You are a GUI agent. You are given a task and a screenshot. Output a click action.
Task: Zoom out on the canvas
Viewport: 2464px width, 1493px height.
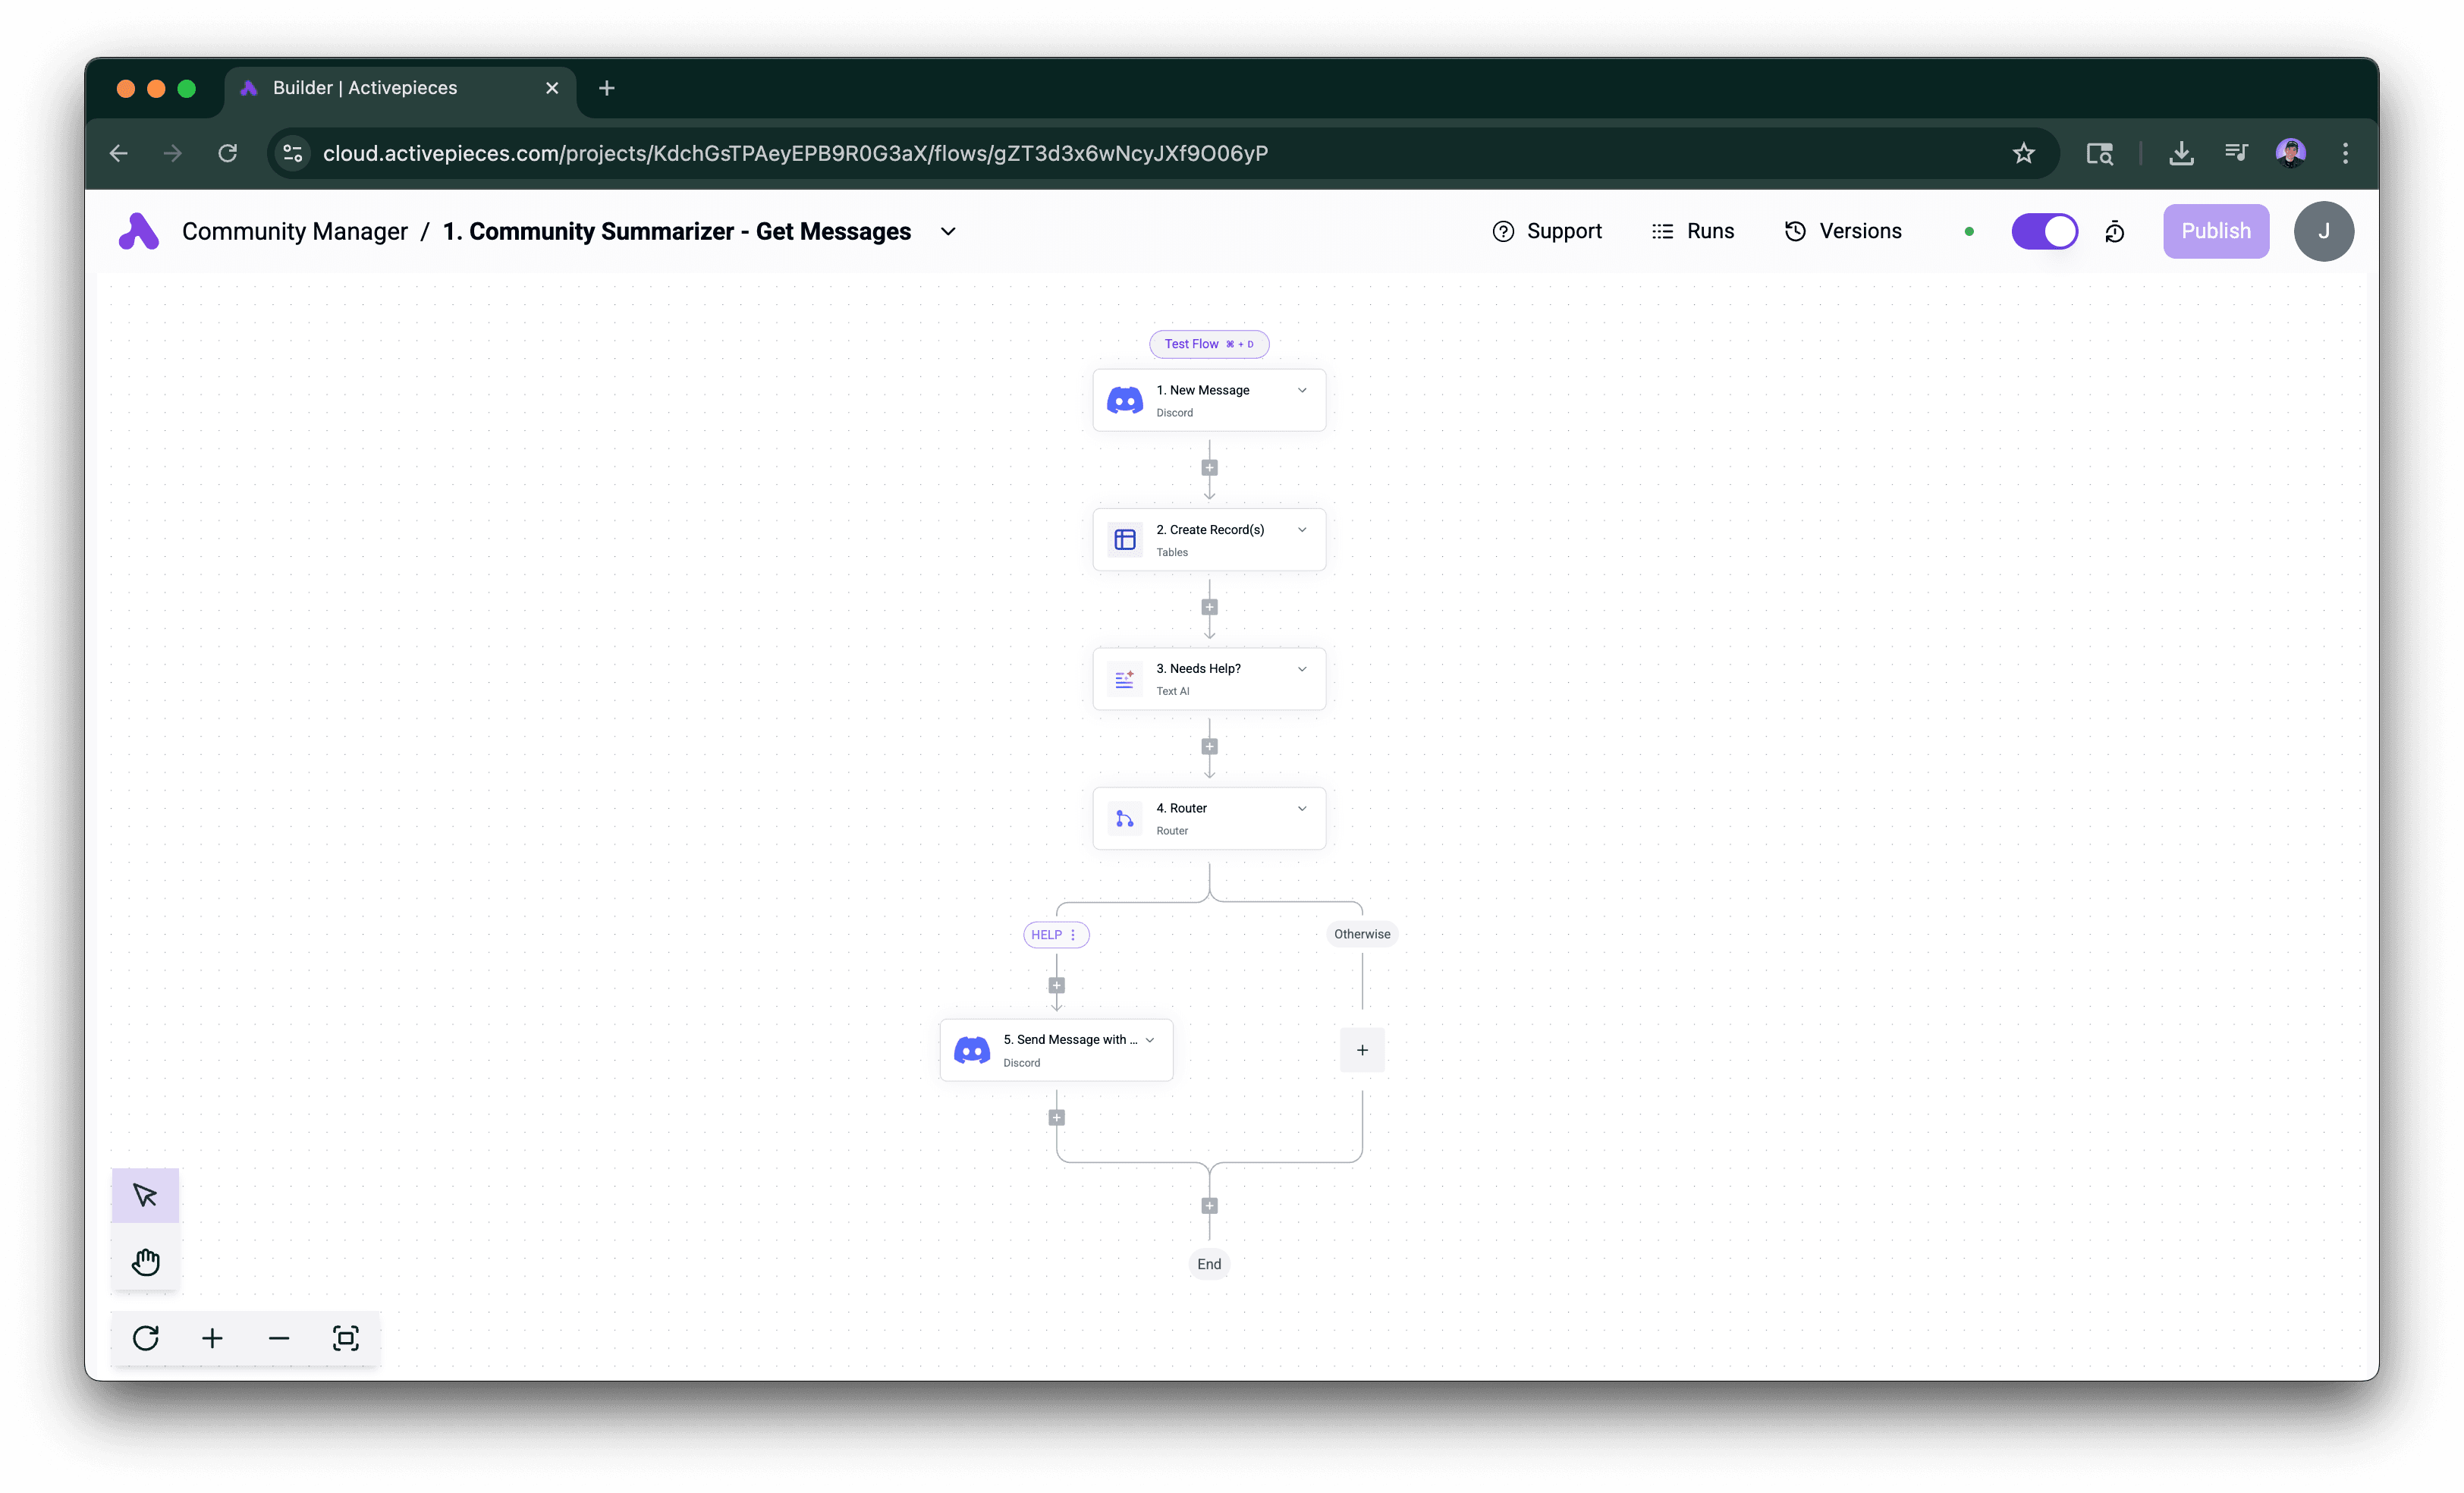tap(279, 1338)
